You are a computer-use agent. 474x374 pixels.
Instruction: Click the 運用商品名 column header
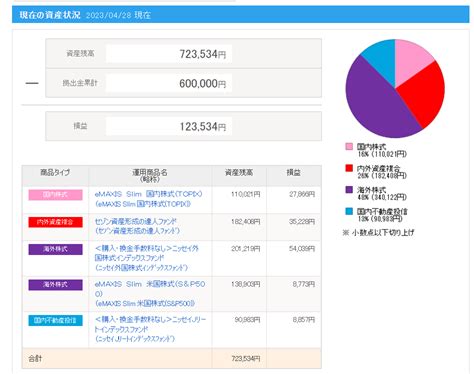click(x=150, y=175)
